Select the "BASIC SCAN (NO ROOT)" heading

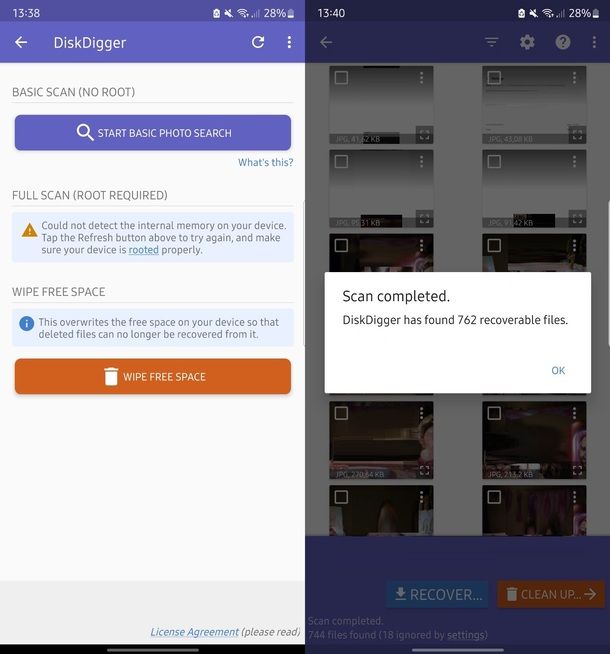[x=73, y=92]
